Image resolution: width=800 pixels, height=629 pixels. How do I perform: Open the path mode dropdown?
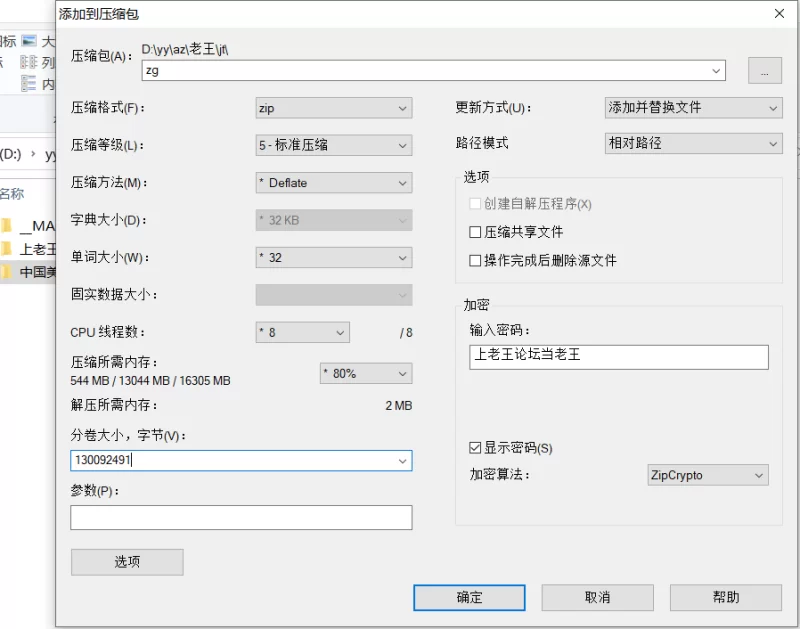(693, 143)
